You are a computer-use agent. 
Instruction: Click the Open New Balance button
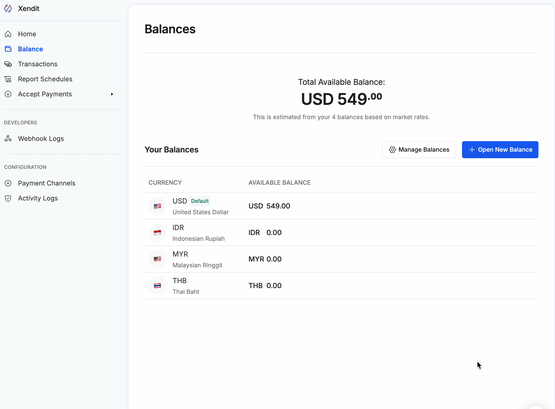pos(500,150)
